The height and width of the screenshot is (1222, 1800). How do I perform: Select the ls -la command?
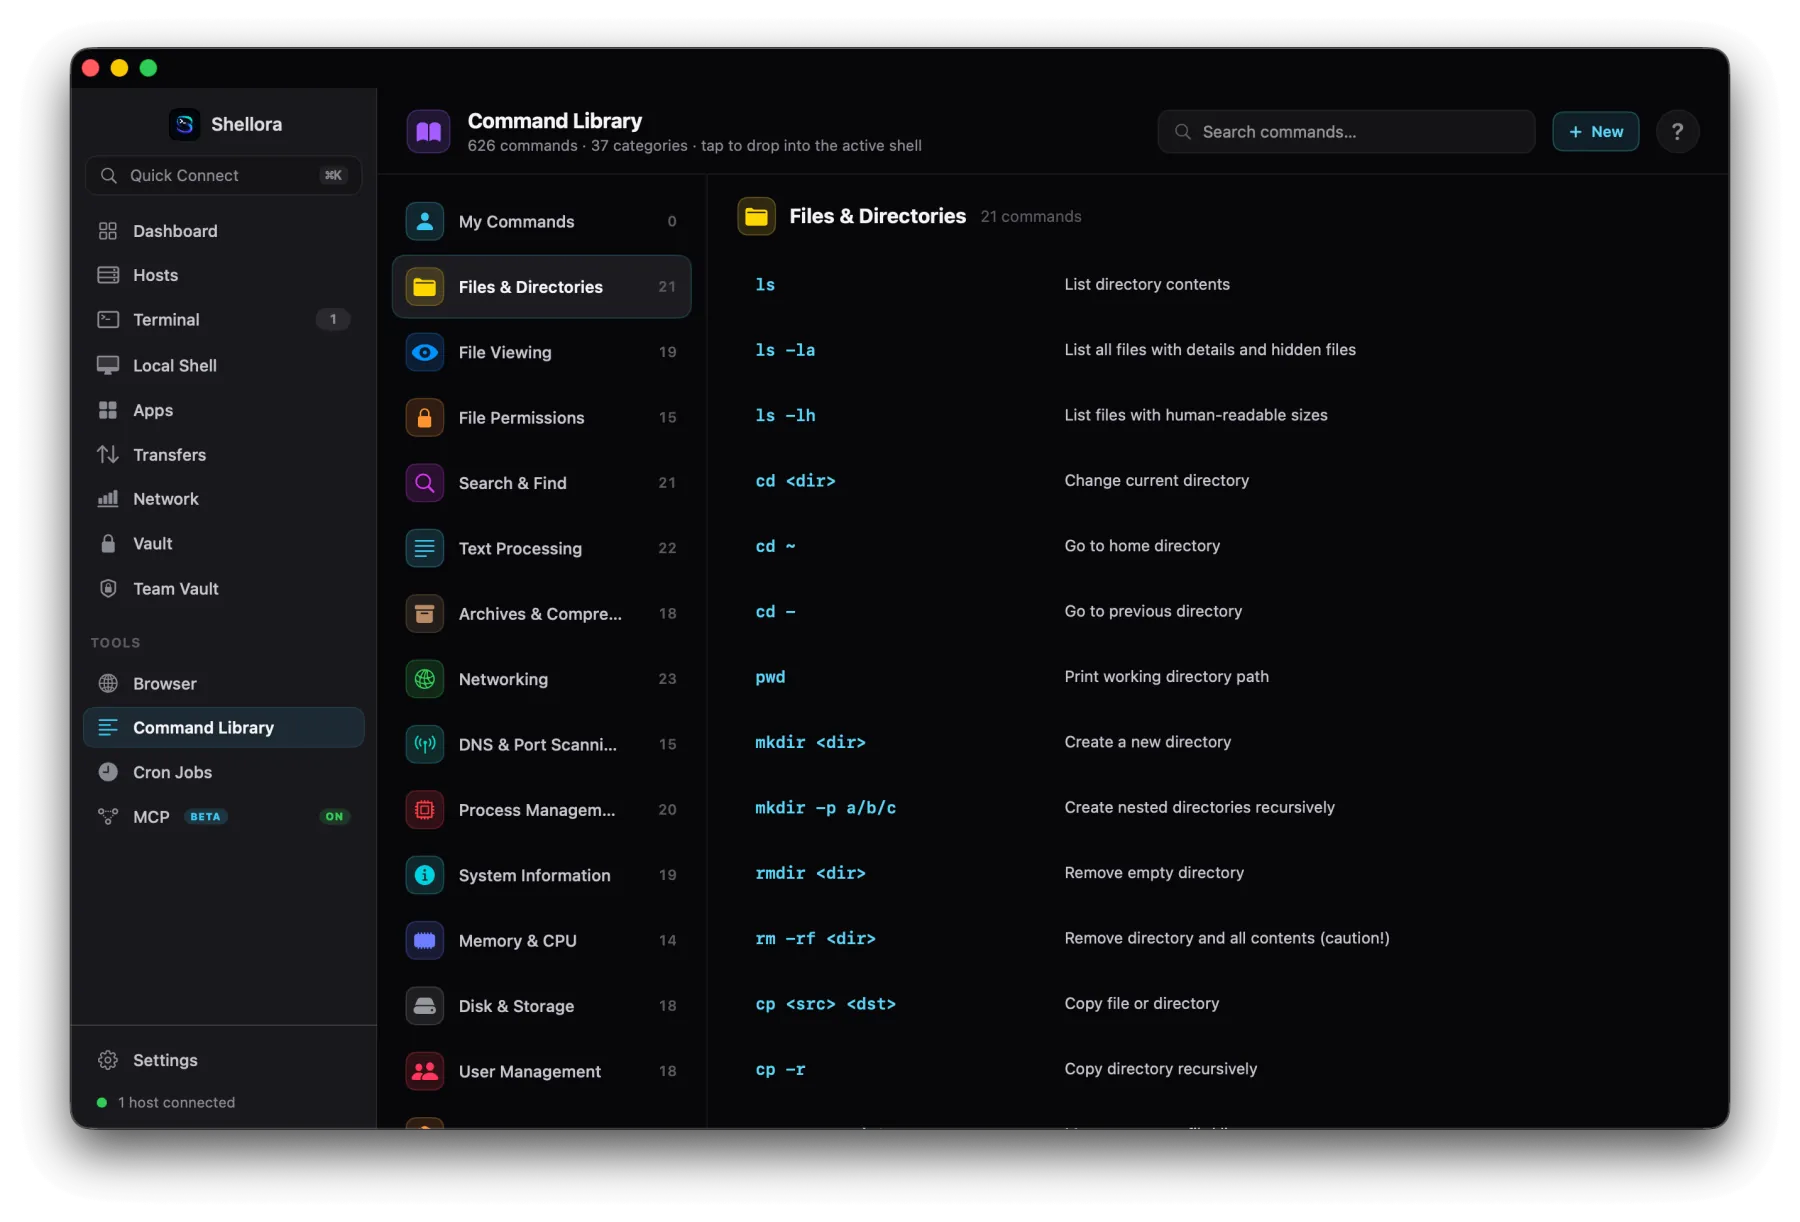pyautogui.click(x=785, y=350)
